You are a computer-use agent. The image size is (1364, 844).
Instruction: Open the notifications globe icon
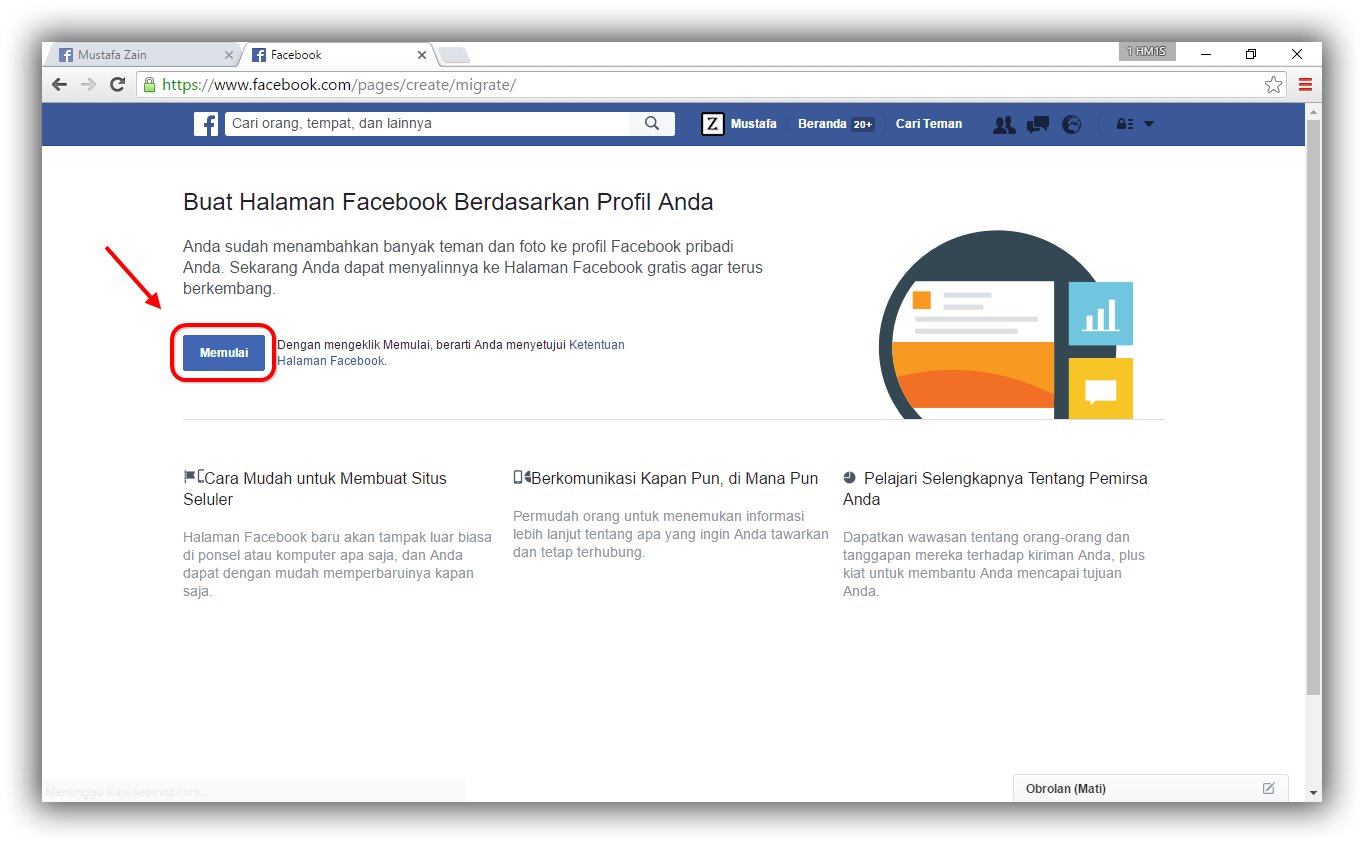[x=1071, y=124]
